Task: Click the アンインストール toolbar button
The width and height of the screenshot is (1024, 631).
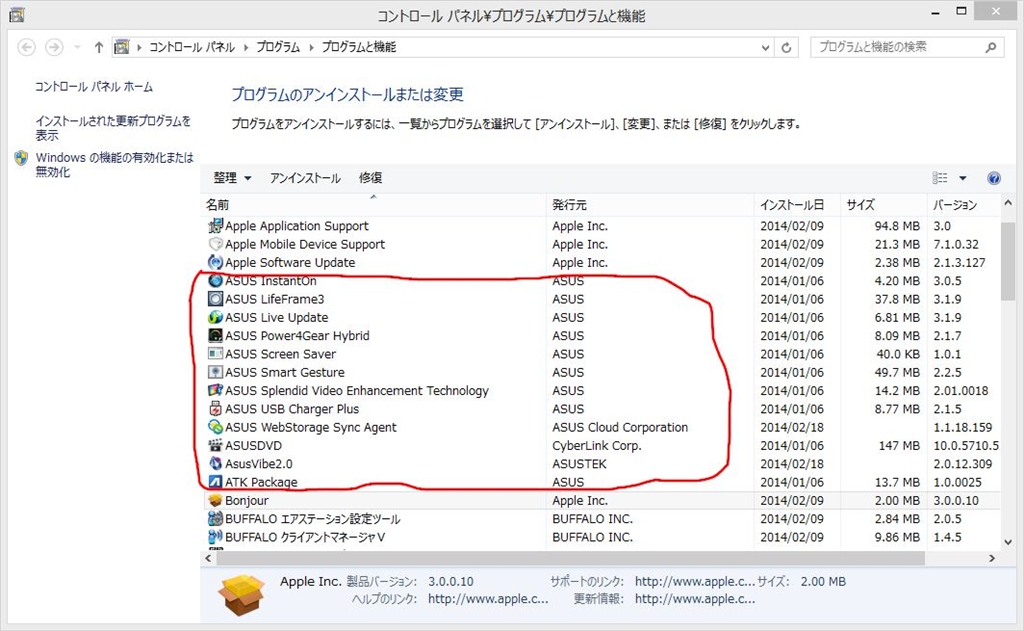Action: [305, 178]
